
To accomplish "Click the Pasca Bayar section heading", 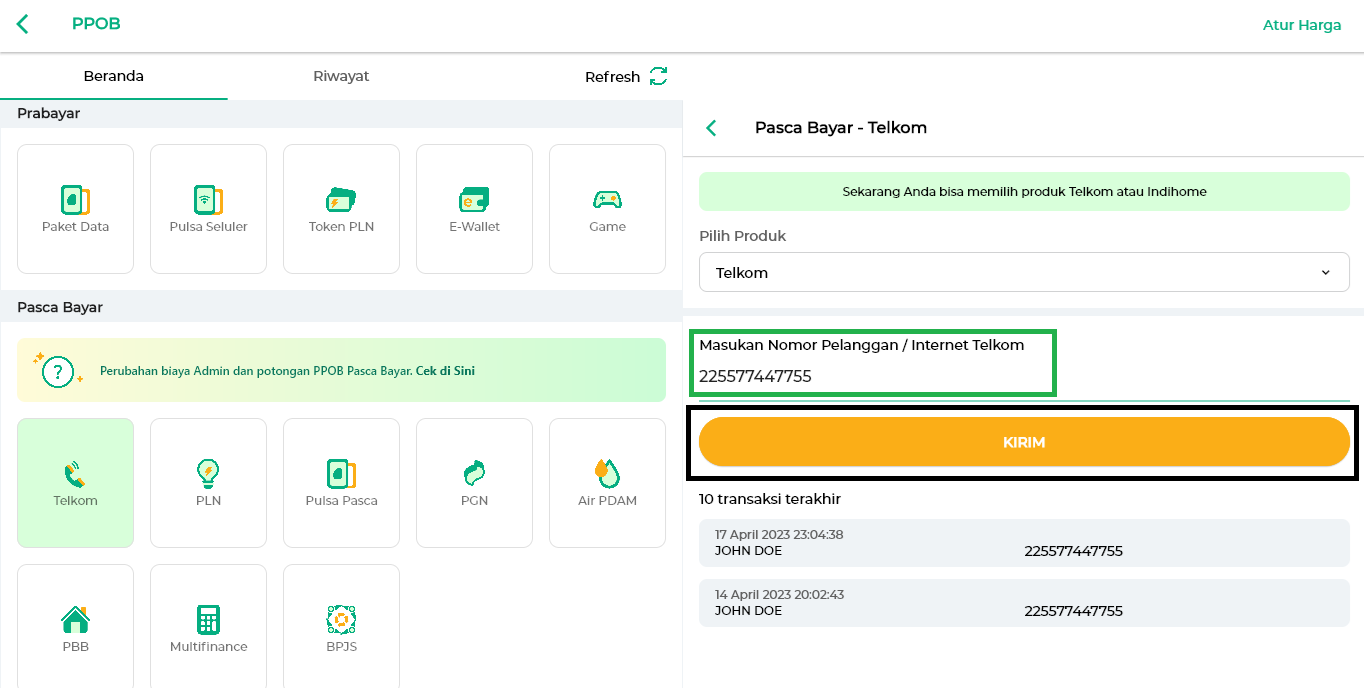I will point(60,308).
